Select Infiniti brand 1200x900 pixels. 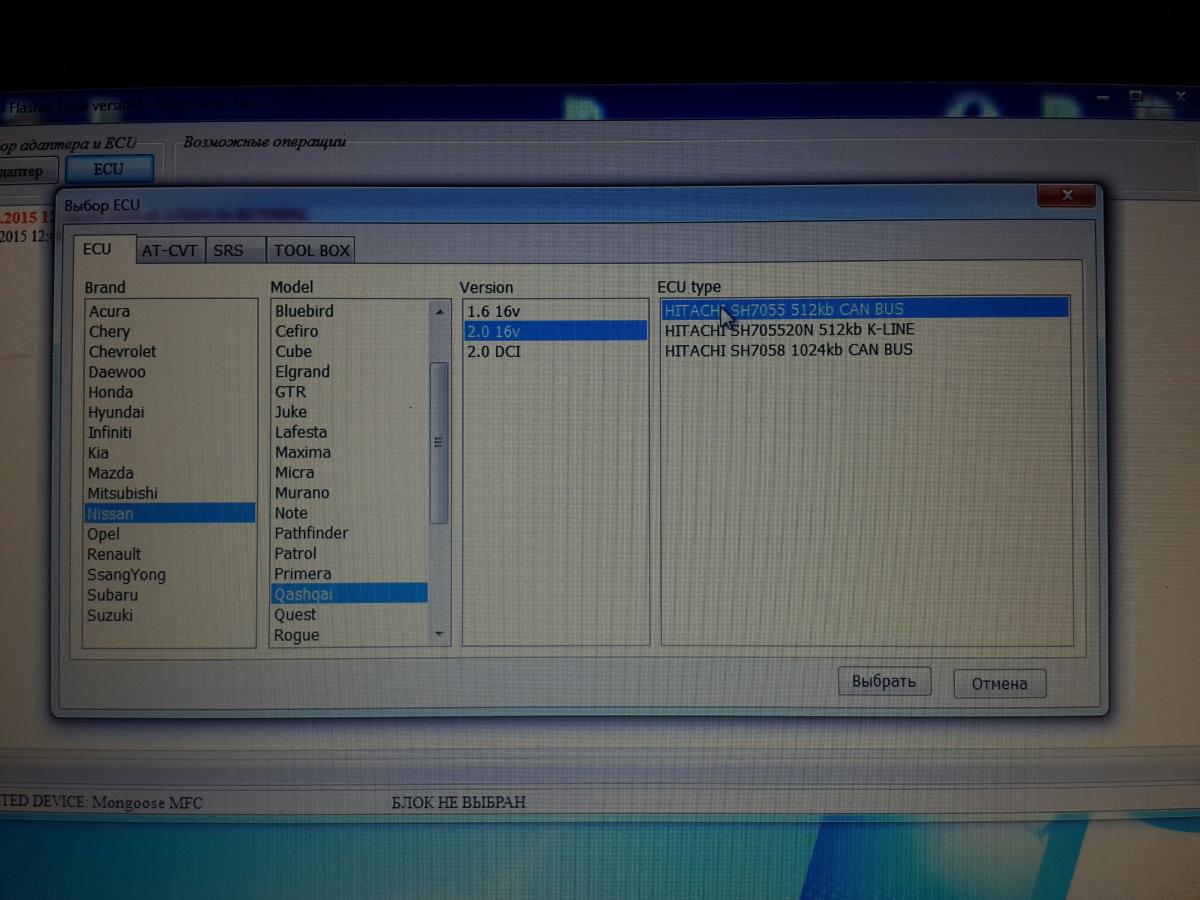[169, 432]
